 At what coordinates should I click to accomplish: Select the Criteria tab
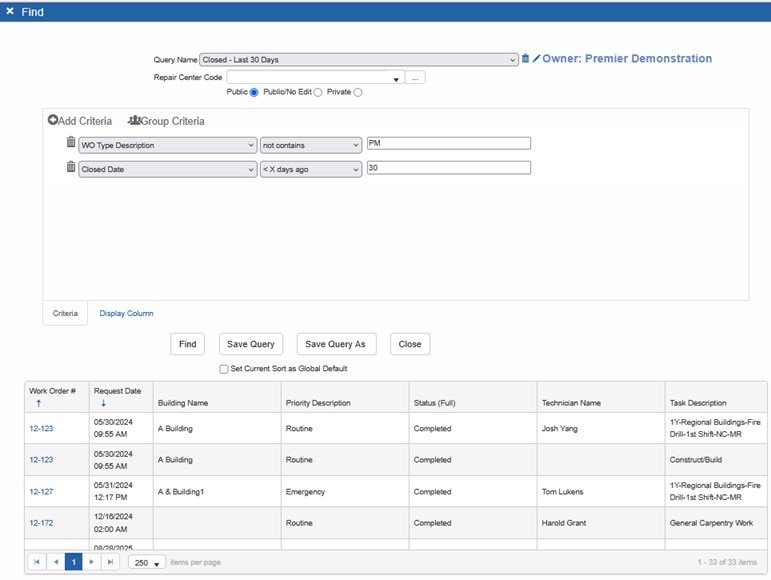coord(65,313)
